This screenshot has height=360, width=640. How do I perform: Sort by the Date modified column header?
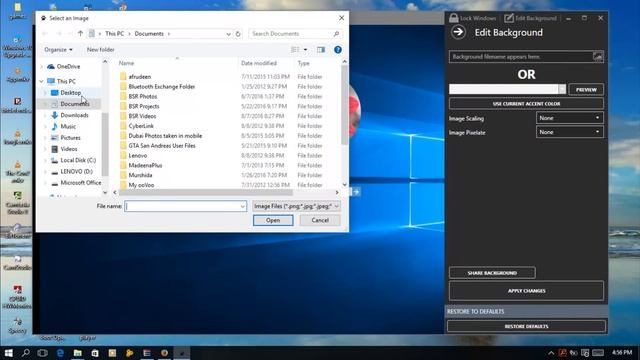[259, 63]
